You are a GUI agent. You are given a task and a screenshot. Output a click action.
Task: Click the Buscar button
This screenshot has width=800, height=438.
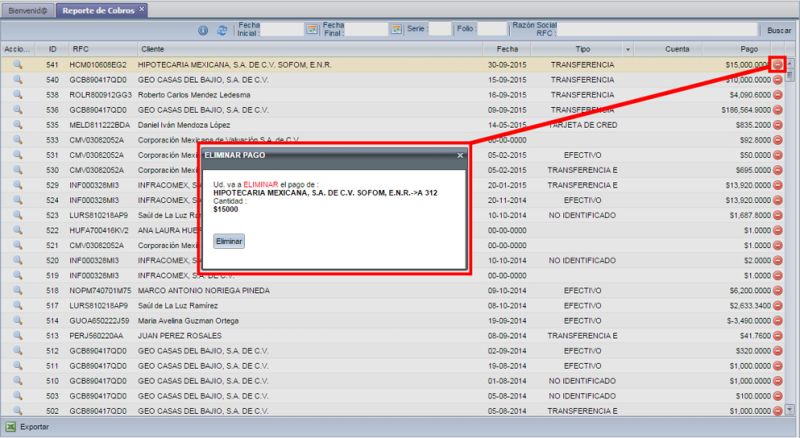pos(778,31)
